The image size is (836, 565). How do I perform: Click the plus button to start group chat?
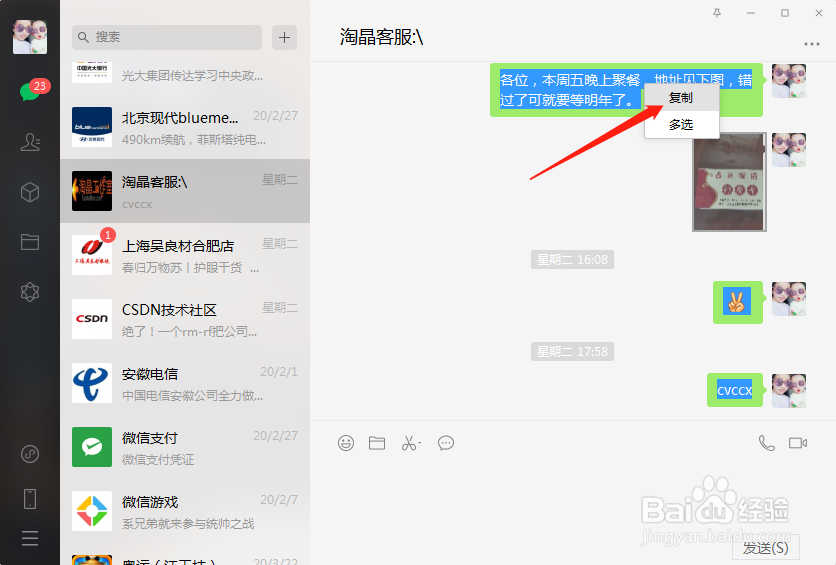tap(284, 37)
